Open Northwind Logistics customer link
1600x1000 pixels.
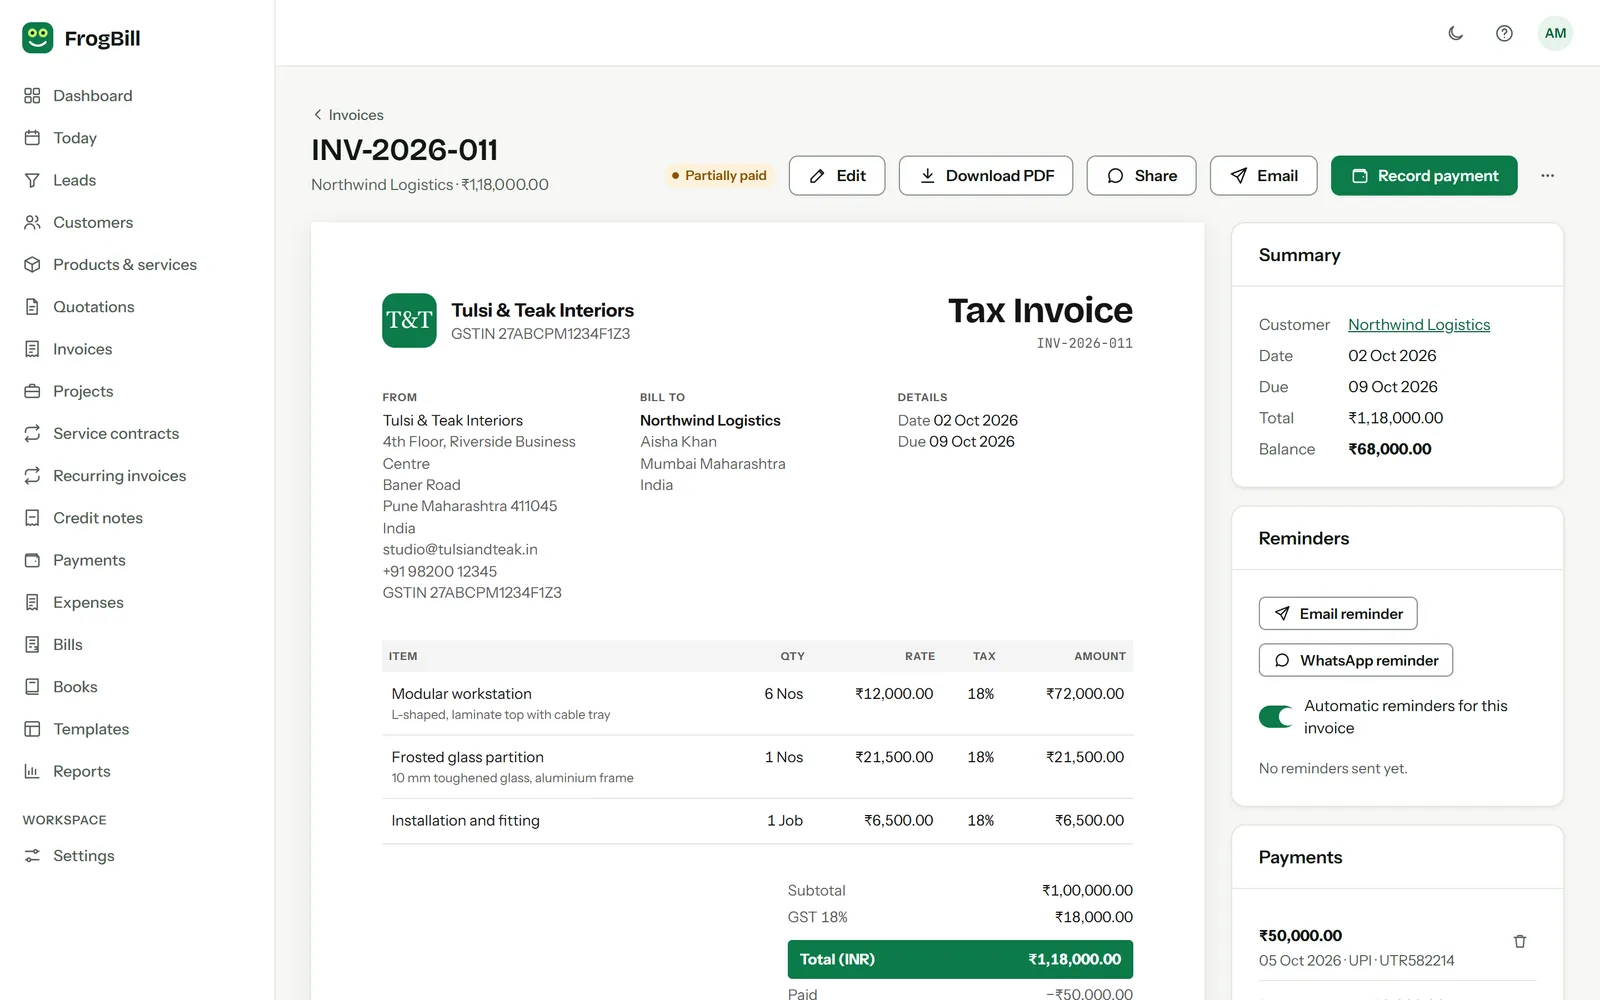(x=1419, y=325)
